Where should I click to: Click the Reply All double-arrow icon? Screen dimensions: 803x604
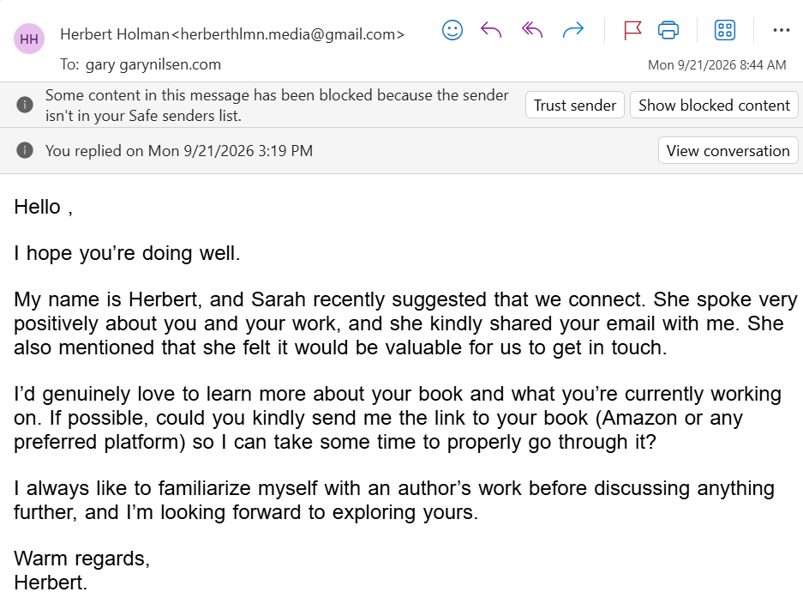tap(532, 30)
